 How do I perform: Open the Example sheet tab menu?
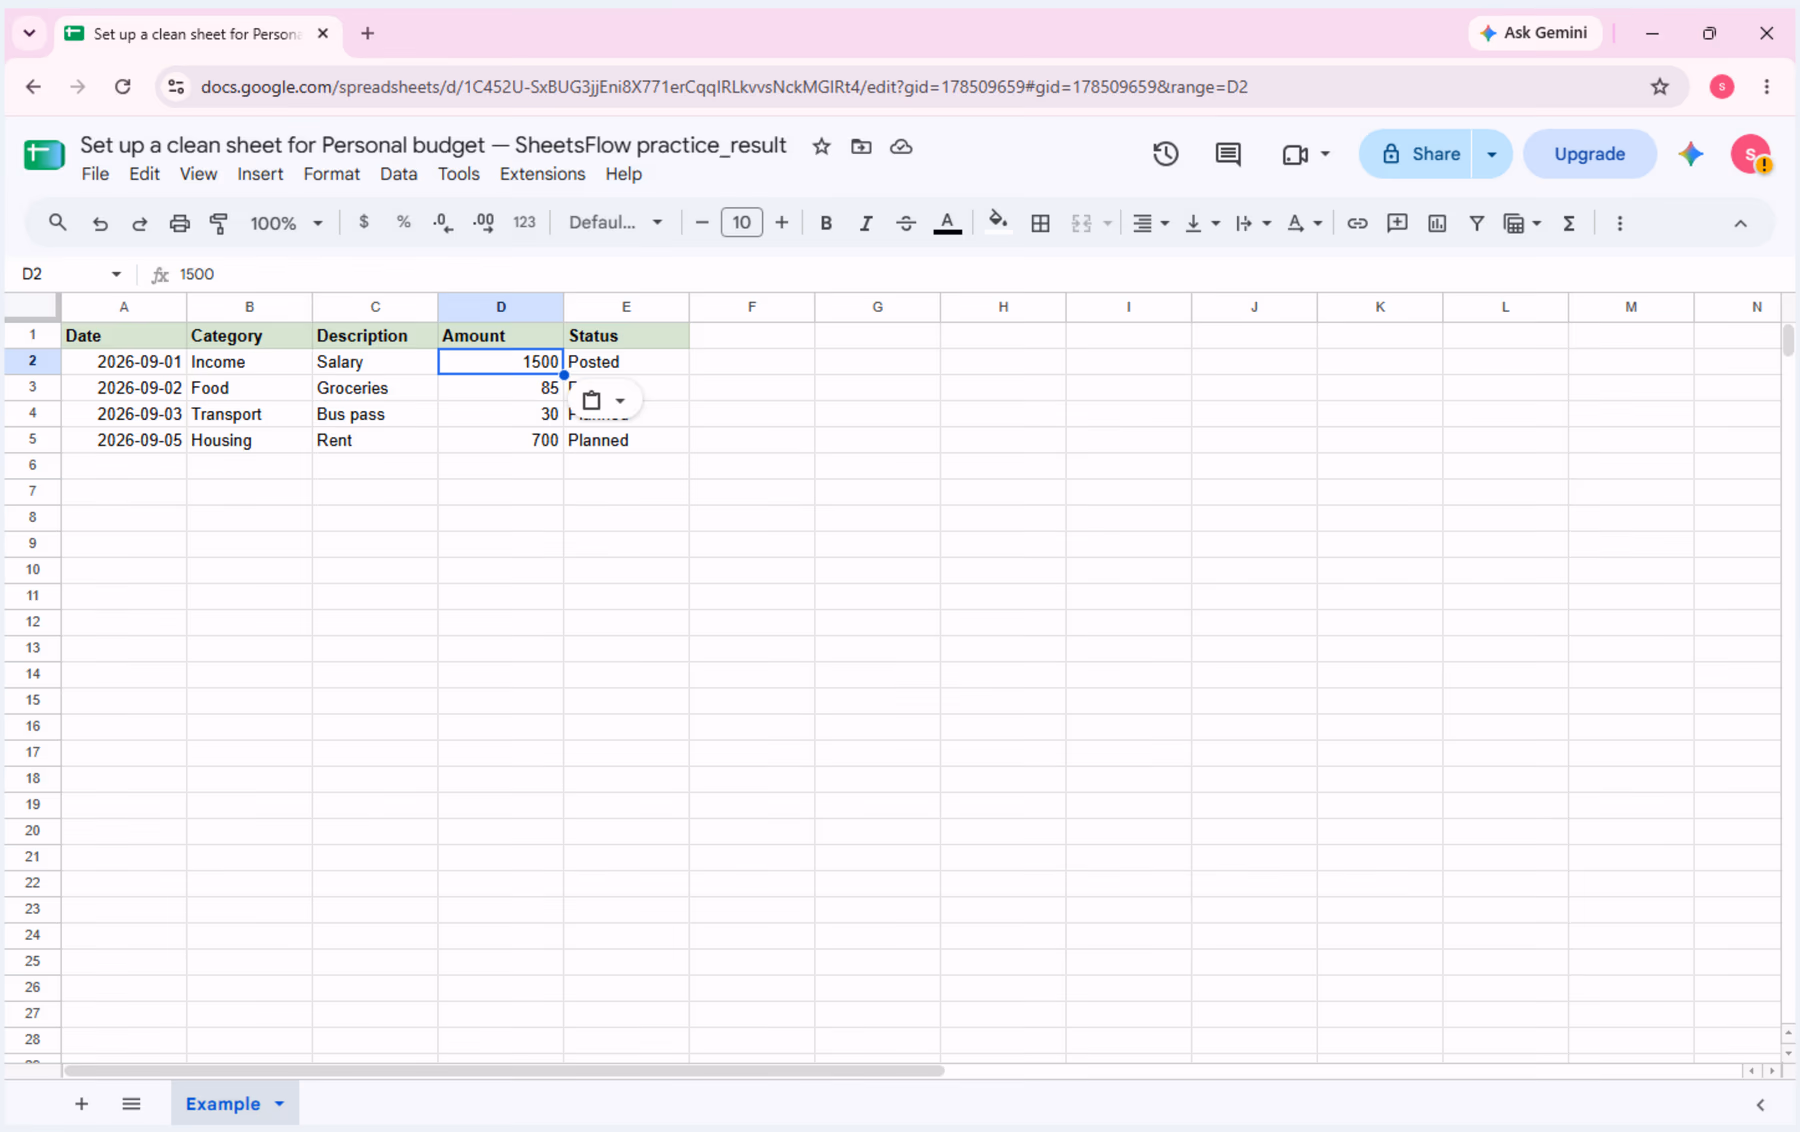pos(280,1104)
